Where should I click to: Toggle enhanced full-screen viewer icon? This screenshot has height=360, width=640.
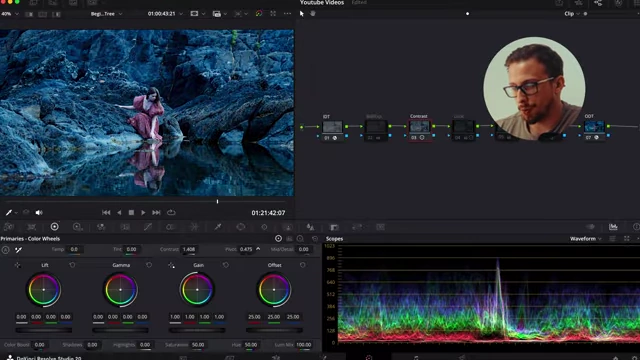tap(273, 13)
